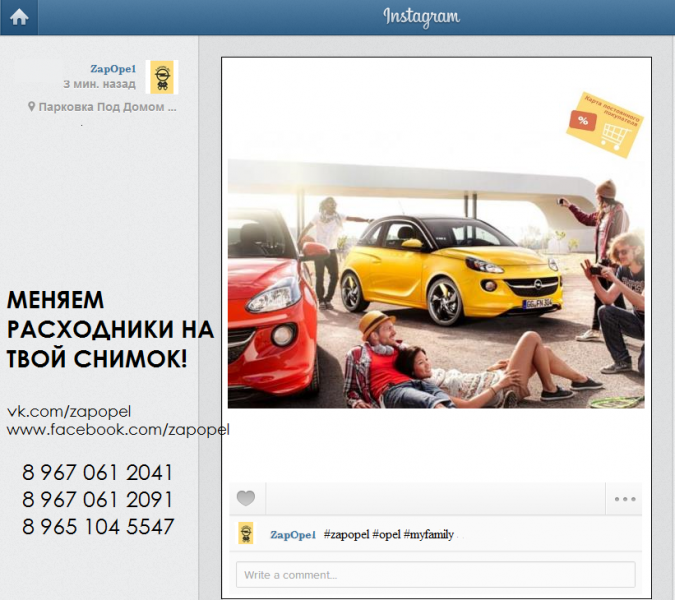Viewport: 675px width, 600px height.
Task: Click www.facebook.com/zapopel text
Action: click(118, 430)
